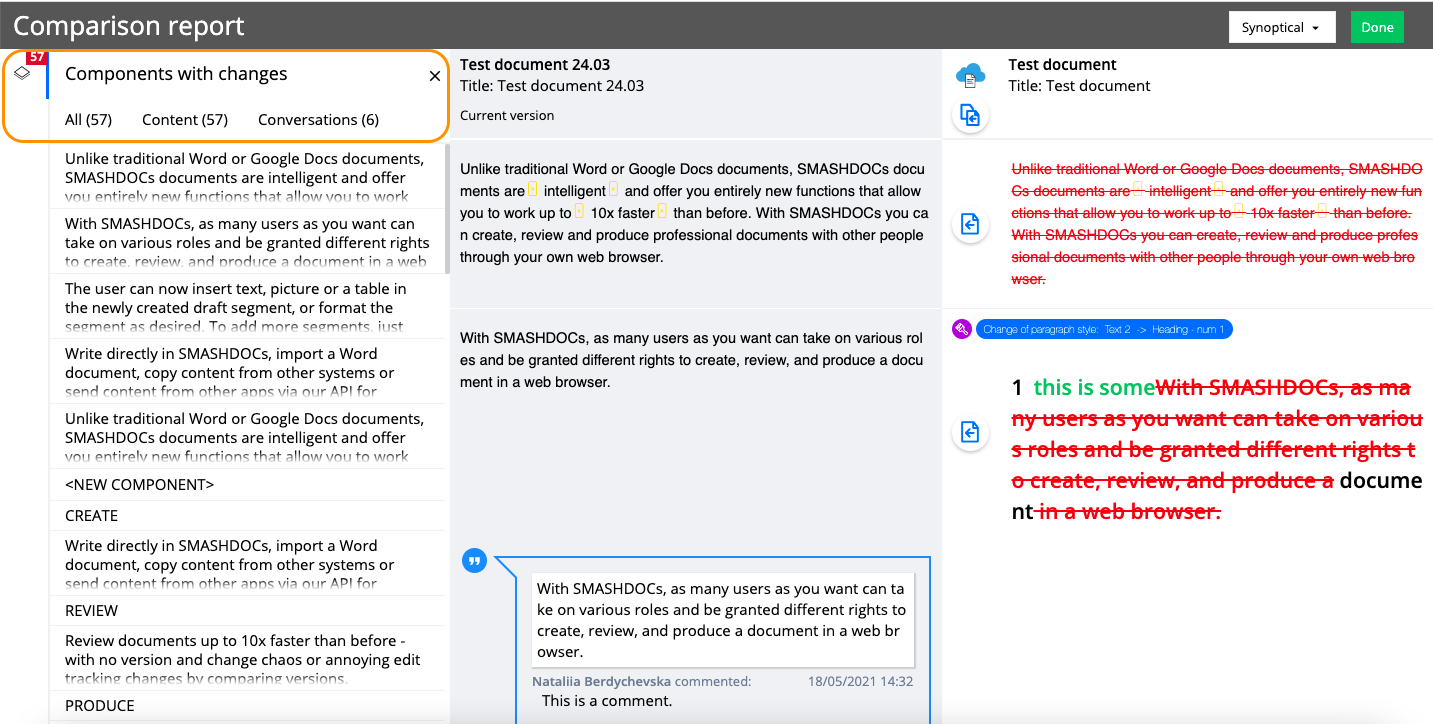Select first 'Write directly in SMASHDOCs' list item
1433x724 pixels.
[x=247, y=370]
